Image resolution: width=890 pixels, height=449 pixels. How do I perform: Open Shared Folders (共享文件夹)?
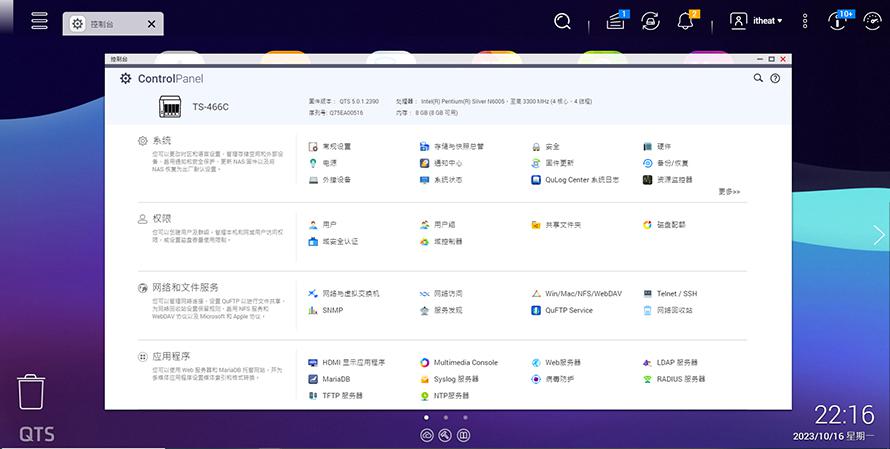click(556, 225)
